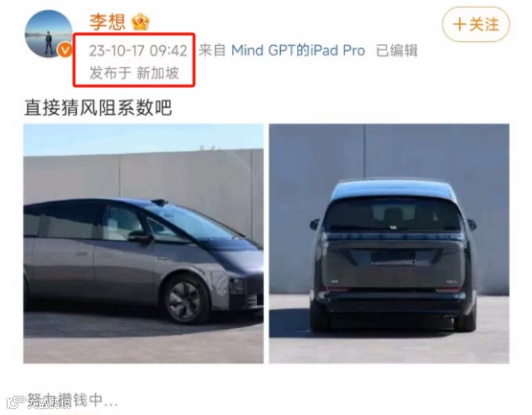This screenshot has height=415, width=532.
Task: Click the 努力攒钱中... text below images
Action: 72,400
